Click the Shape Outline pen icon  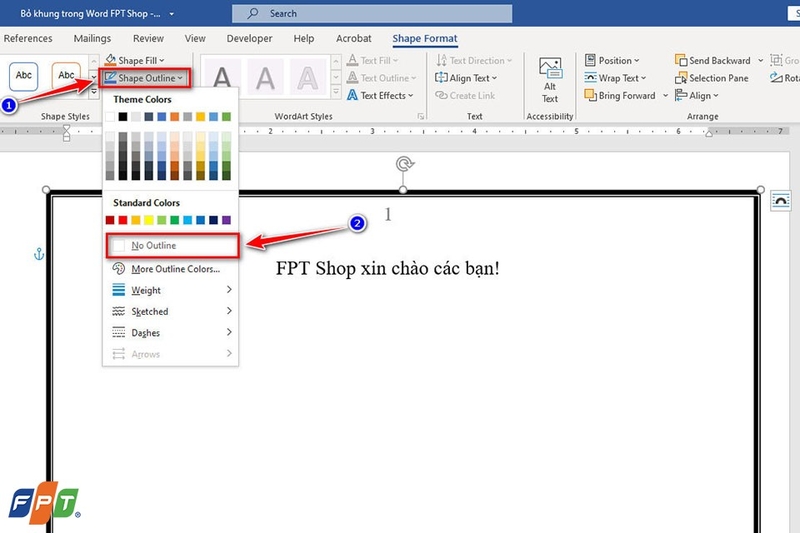110,78
